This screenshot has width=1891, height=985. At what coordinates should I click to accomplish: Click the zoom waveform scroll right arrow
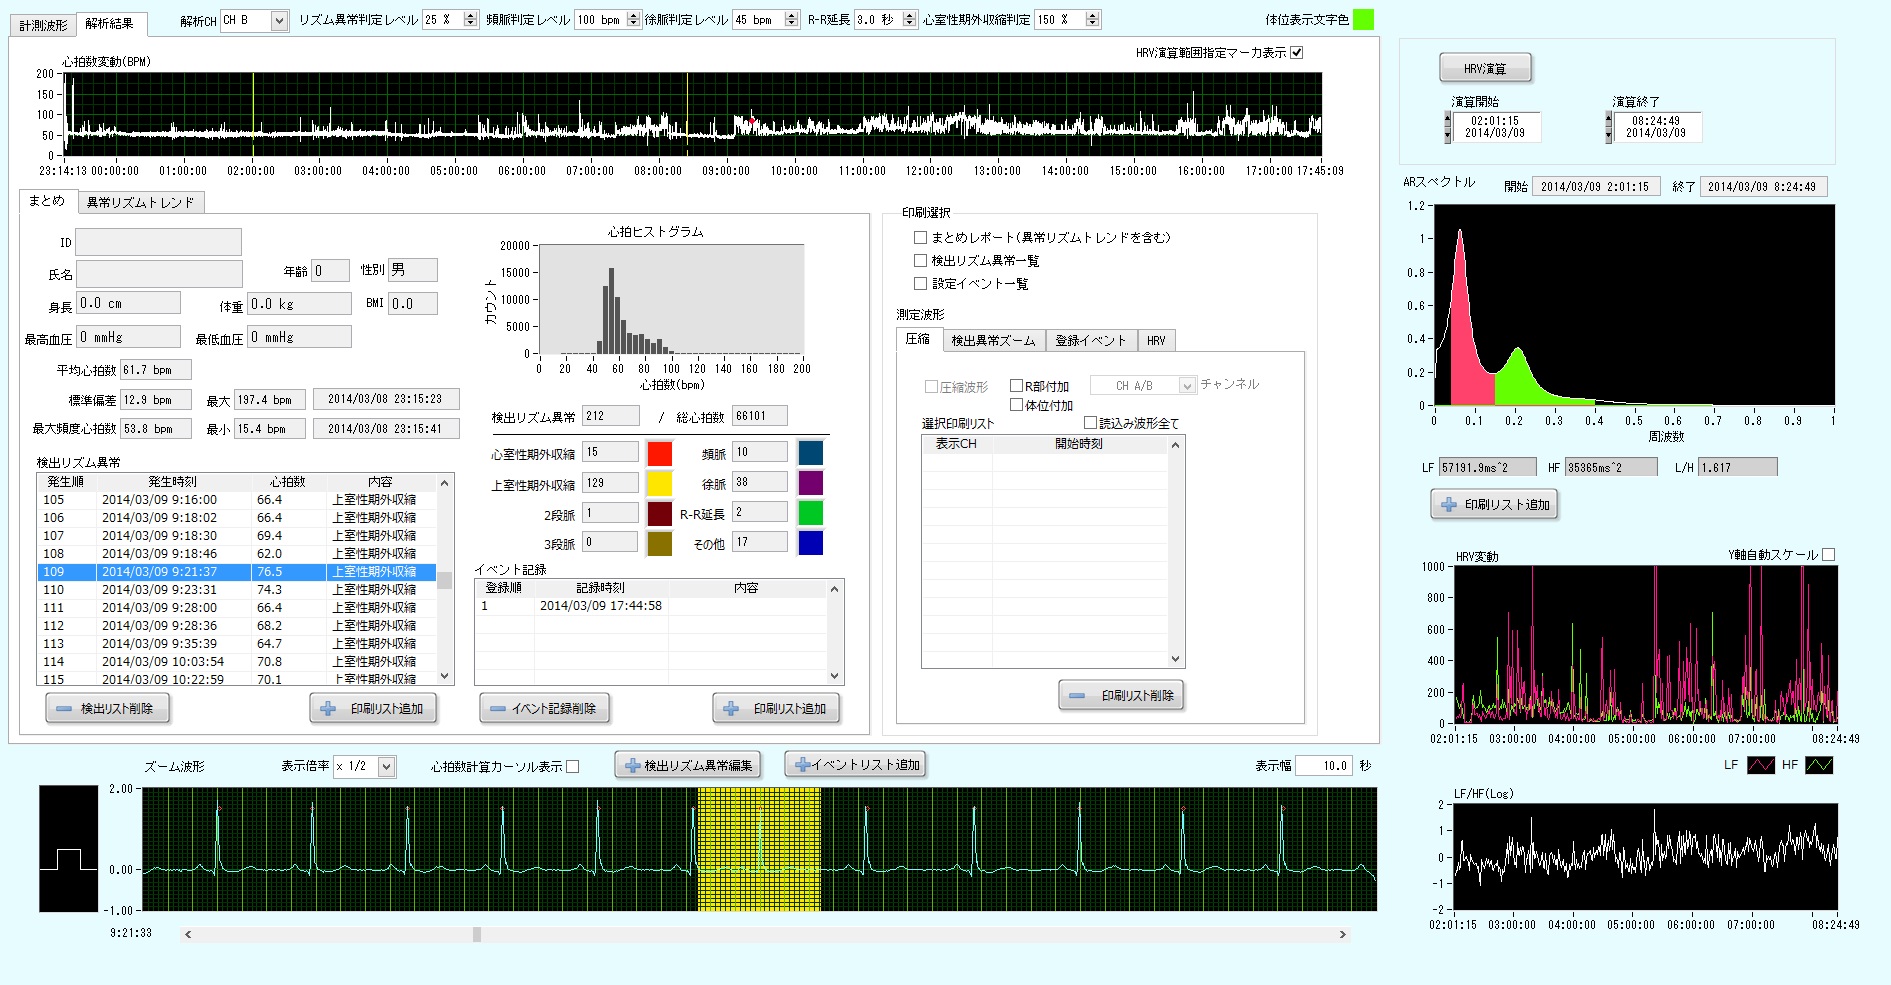click(1342, 935)
